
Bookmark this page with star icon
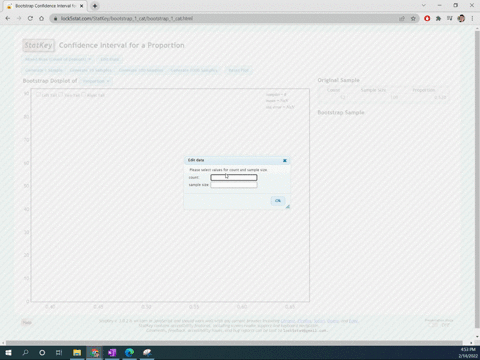point(413,18)
